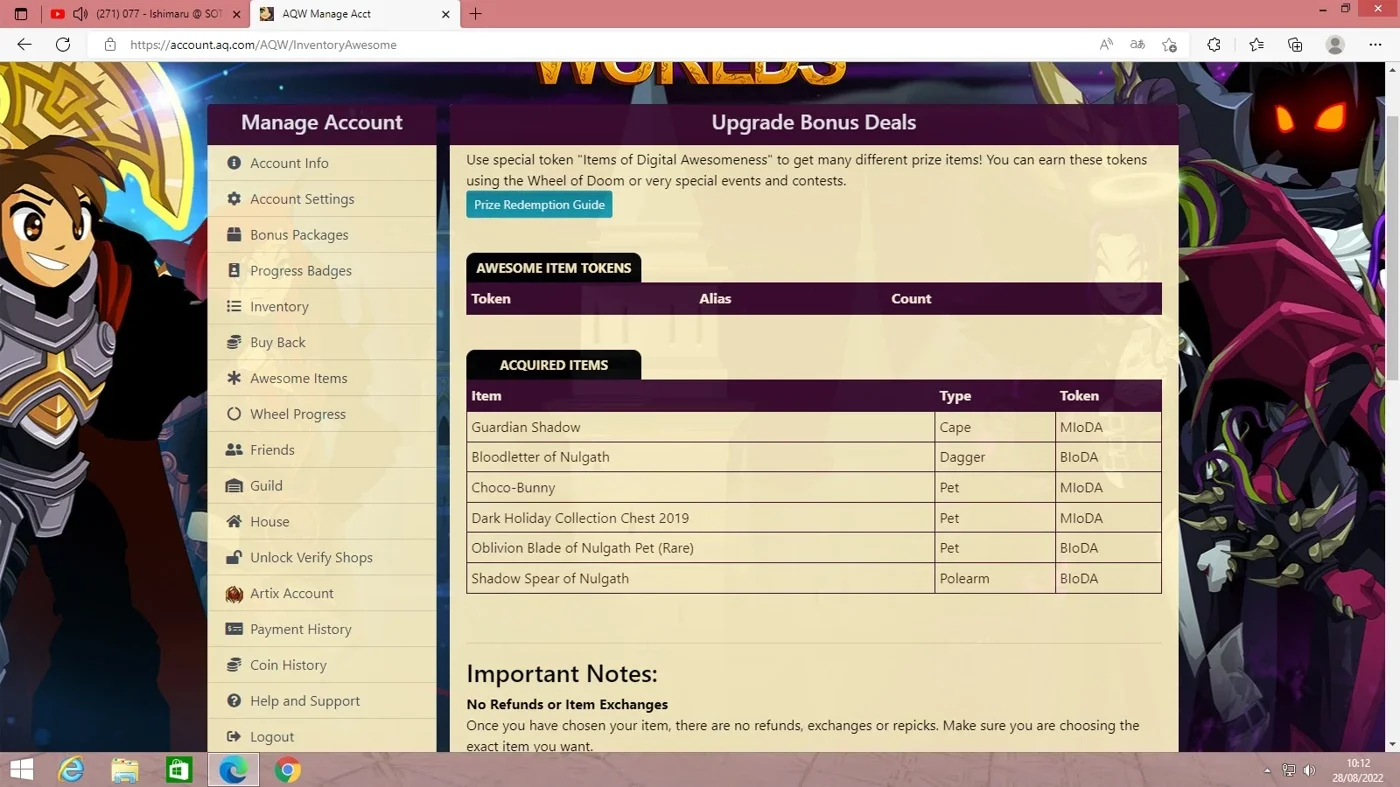Click the page vertical scrollbar
1400x787 pixels.
point(1393,225)
